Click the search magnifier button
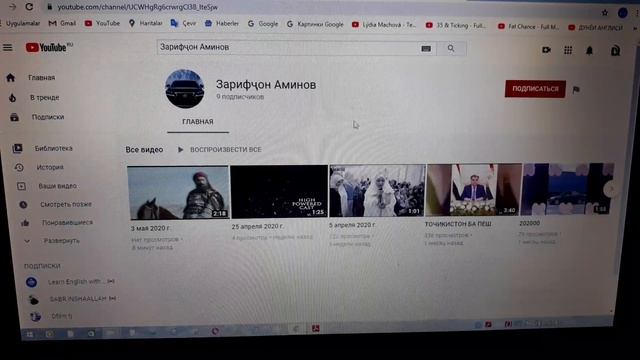 pyautogui.click(x=451, y=49)
